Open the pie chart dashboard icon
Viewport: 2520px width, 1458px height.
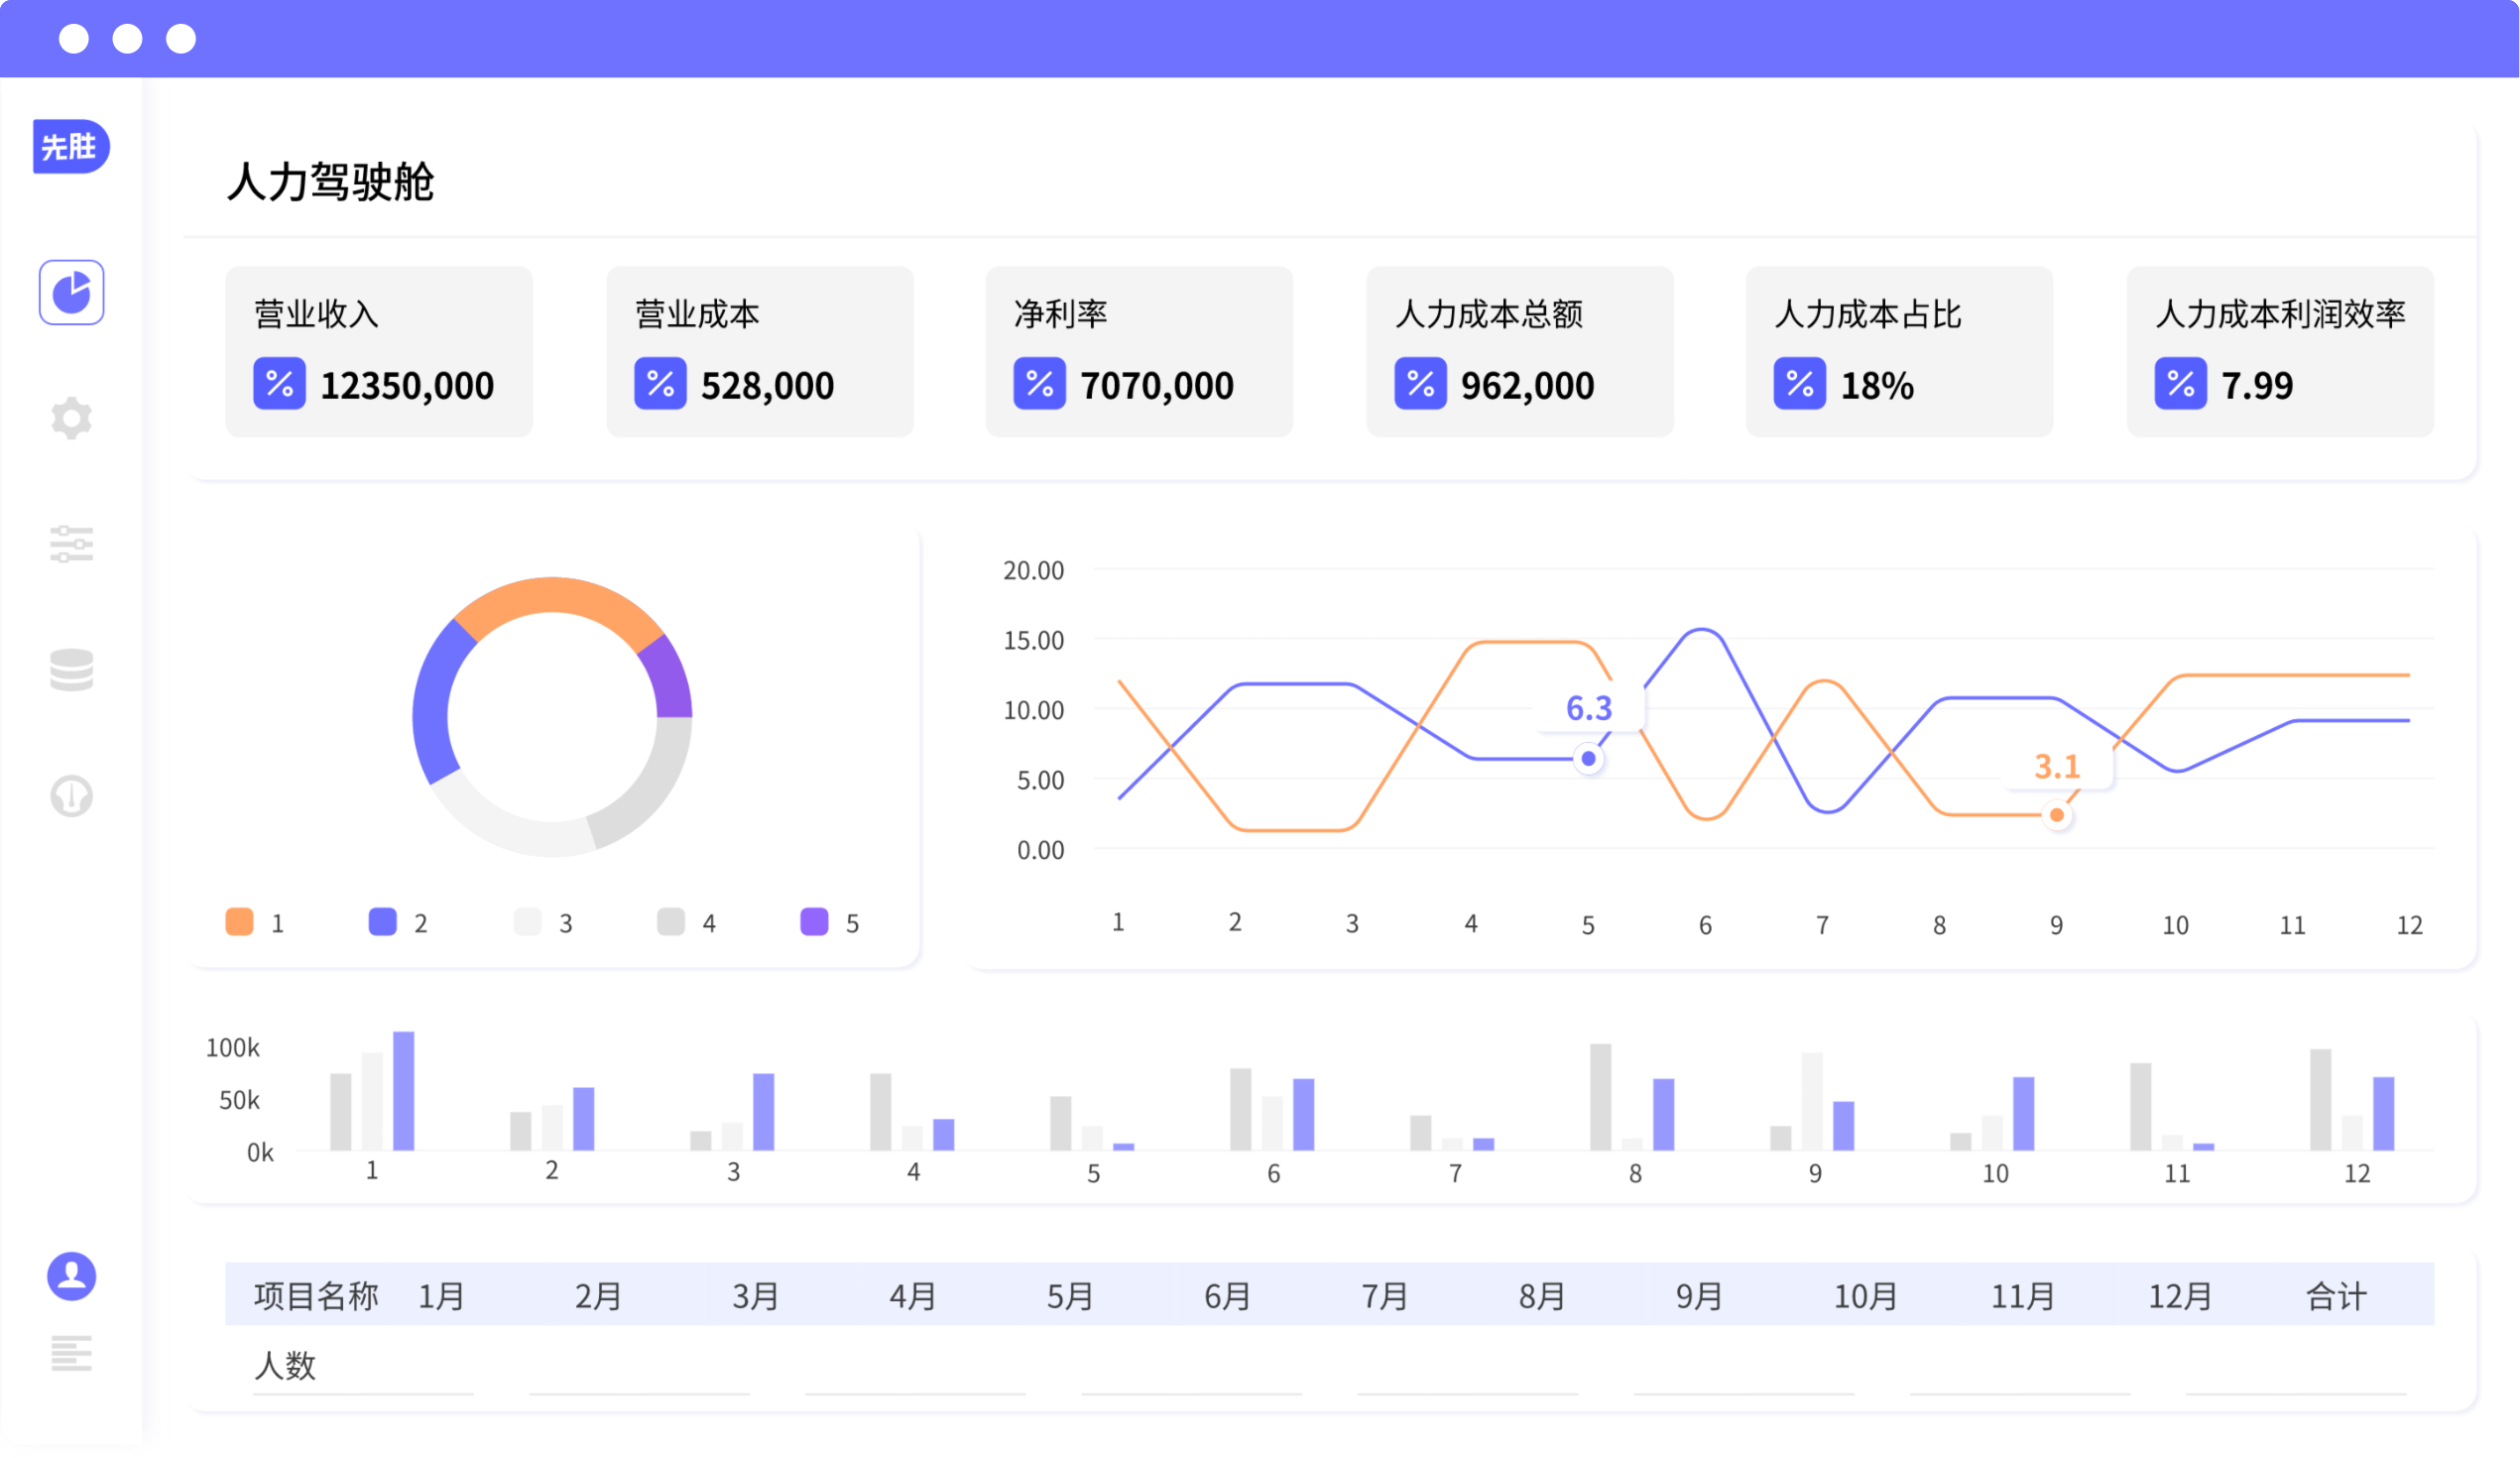[x=71, y=292]
